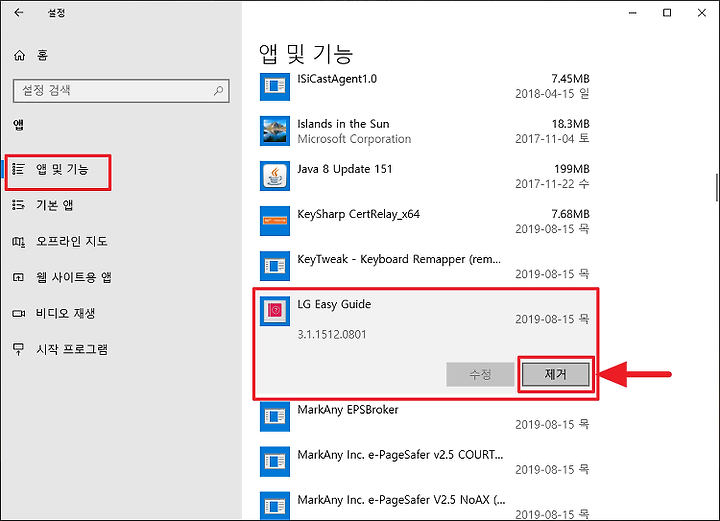
Task: Go back with the arrow icon
Action: click(x=18, y=12)
